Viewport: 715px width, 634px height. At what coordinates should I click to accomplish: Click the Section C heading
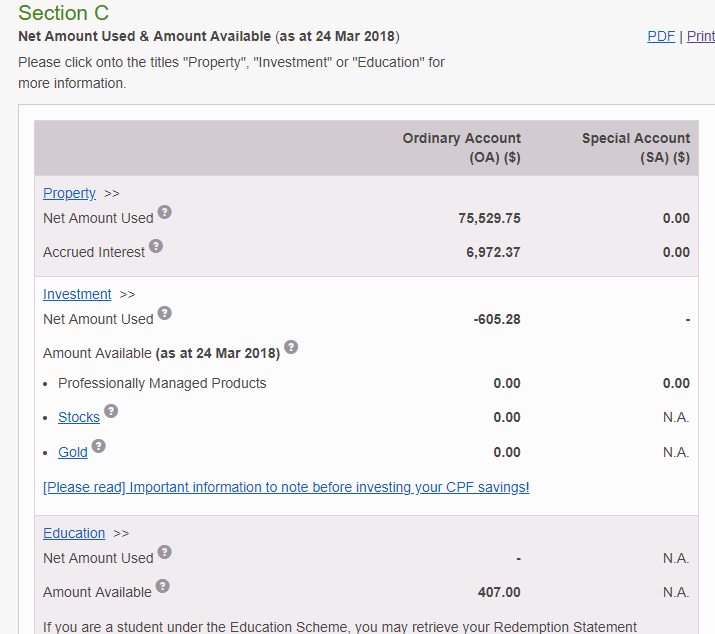[x=63, y=13]
